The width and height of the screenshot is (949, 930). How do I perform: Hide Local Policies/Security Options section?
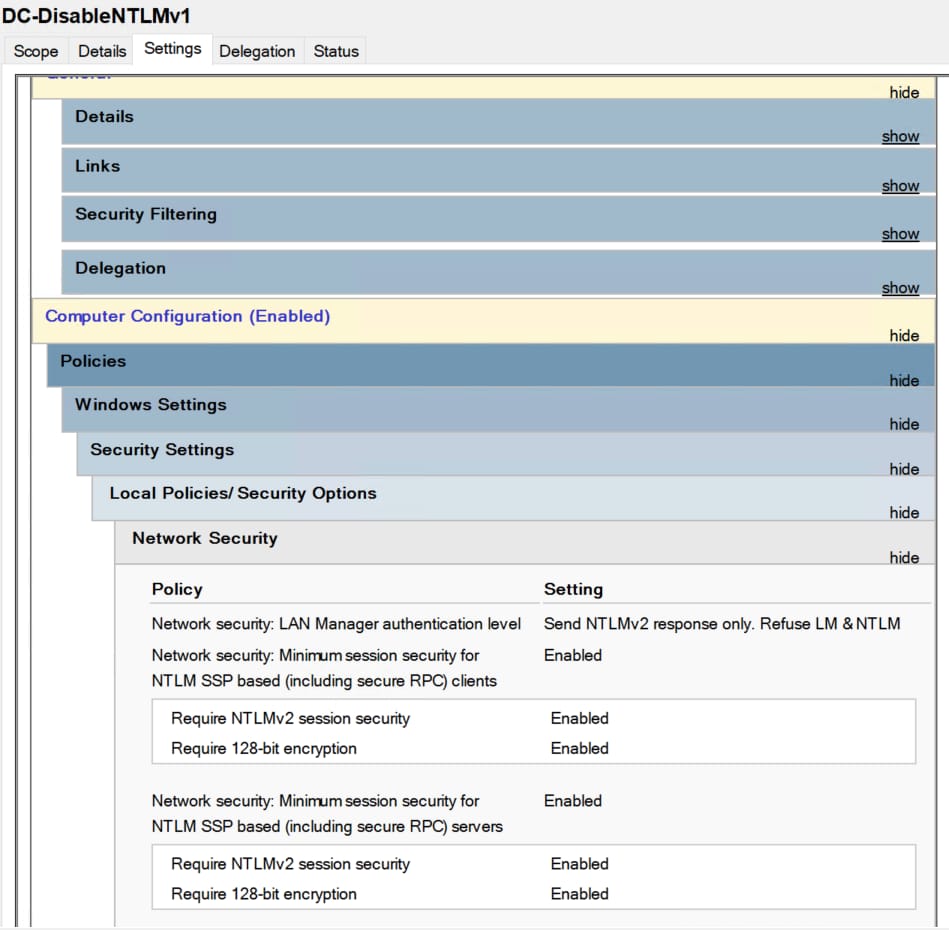pyautogui.click(x=904, y=513)
